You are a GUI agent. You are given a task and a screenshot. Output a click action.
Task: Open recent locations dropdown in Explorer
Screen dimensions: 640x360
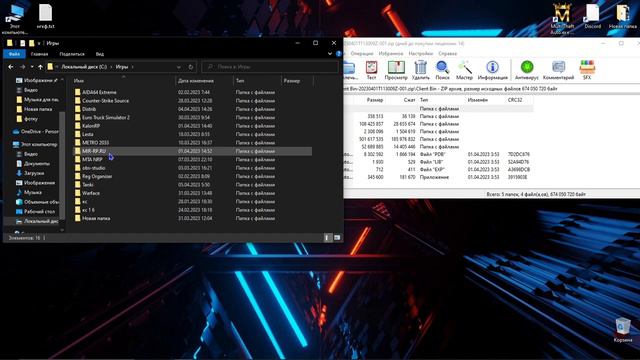[32, 67]
